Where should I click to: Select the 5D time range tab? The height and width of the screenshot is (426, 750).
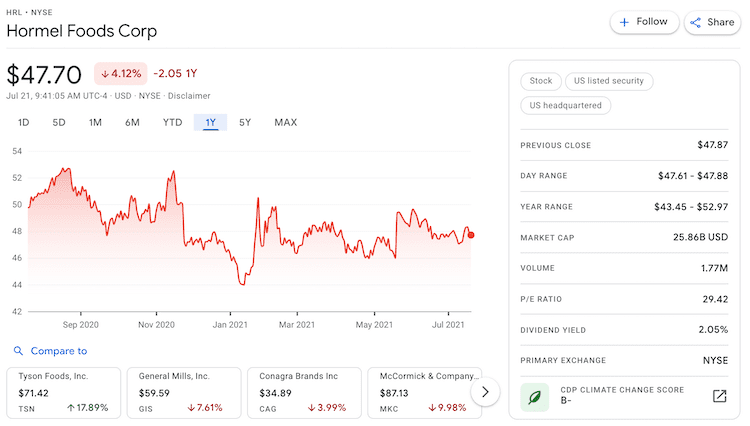click(59, 122)
